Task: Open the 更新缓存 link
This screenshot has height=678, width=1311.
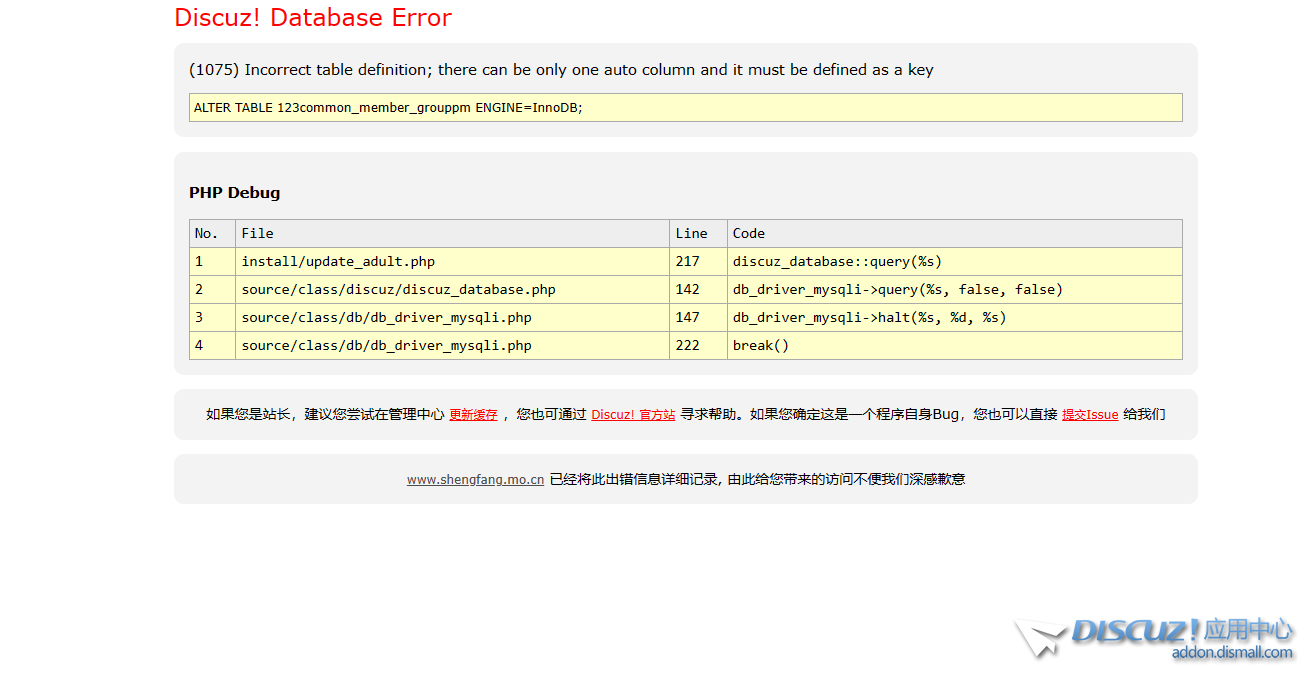Action: click(473, 414)
